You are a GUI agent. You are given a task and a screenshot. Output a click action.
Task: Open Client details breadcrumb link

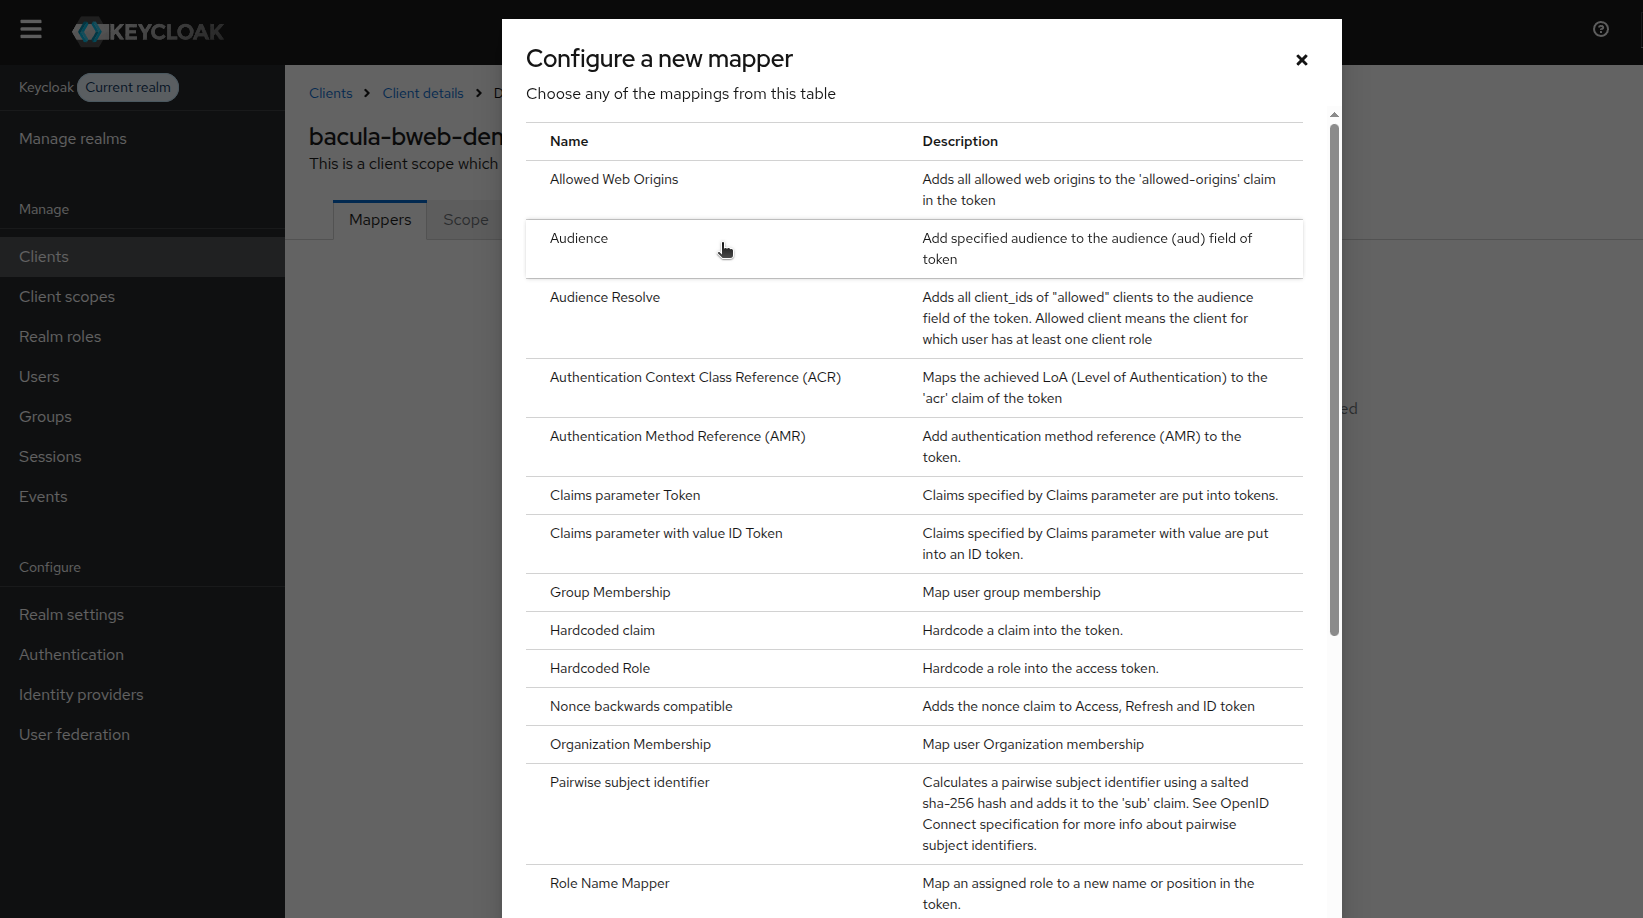pyautogui.click(x=423, y=93)
